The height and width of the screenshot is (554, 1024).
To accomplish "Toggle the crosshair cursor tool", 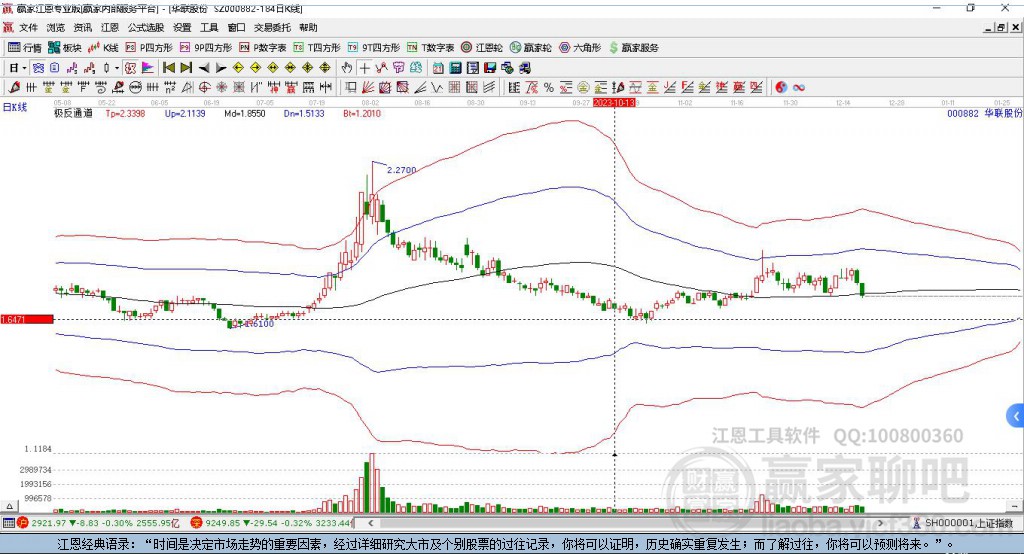I will point(364,68).
